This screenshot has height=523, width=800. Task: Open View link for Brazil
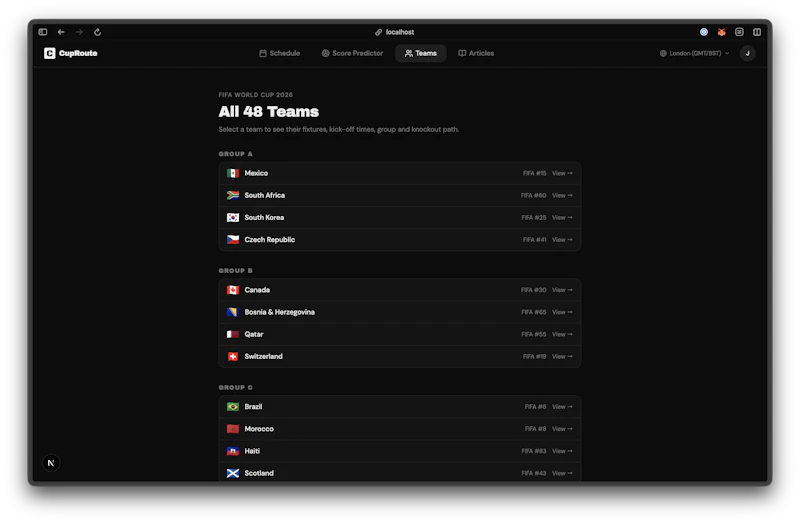(x=562, y=407)
